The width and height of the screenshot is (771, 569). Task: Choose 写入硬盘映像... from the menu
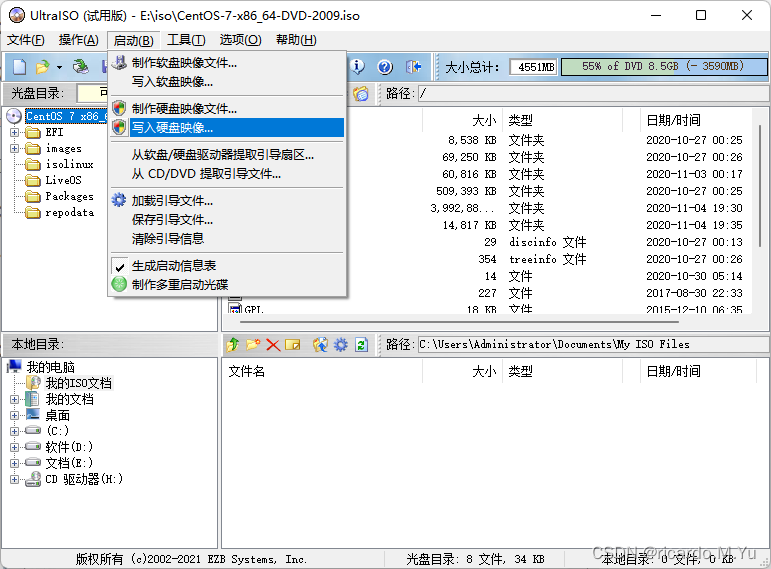(x=227, y=127)
